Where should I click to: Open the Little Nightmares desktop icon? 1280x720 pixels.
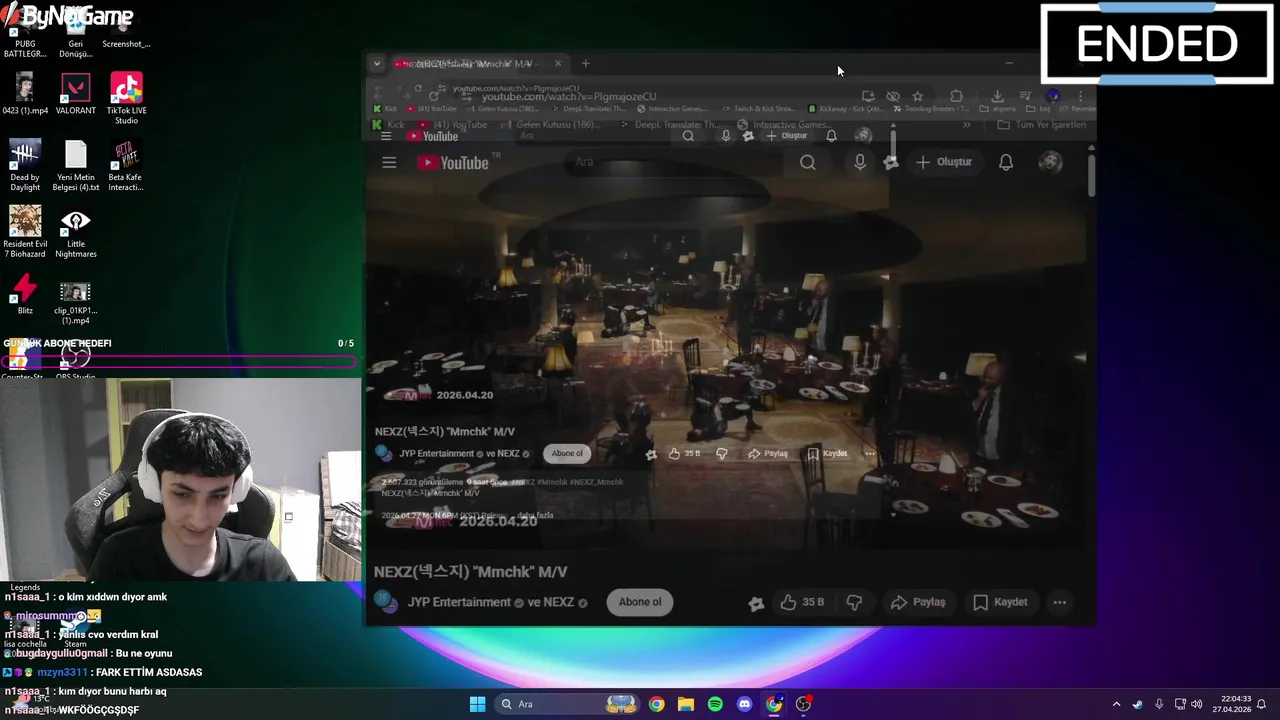coord(76,232)
